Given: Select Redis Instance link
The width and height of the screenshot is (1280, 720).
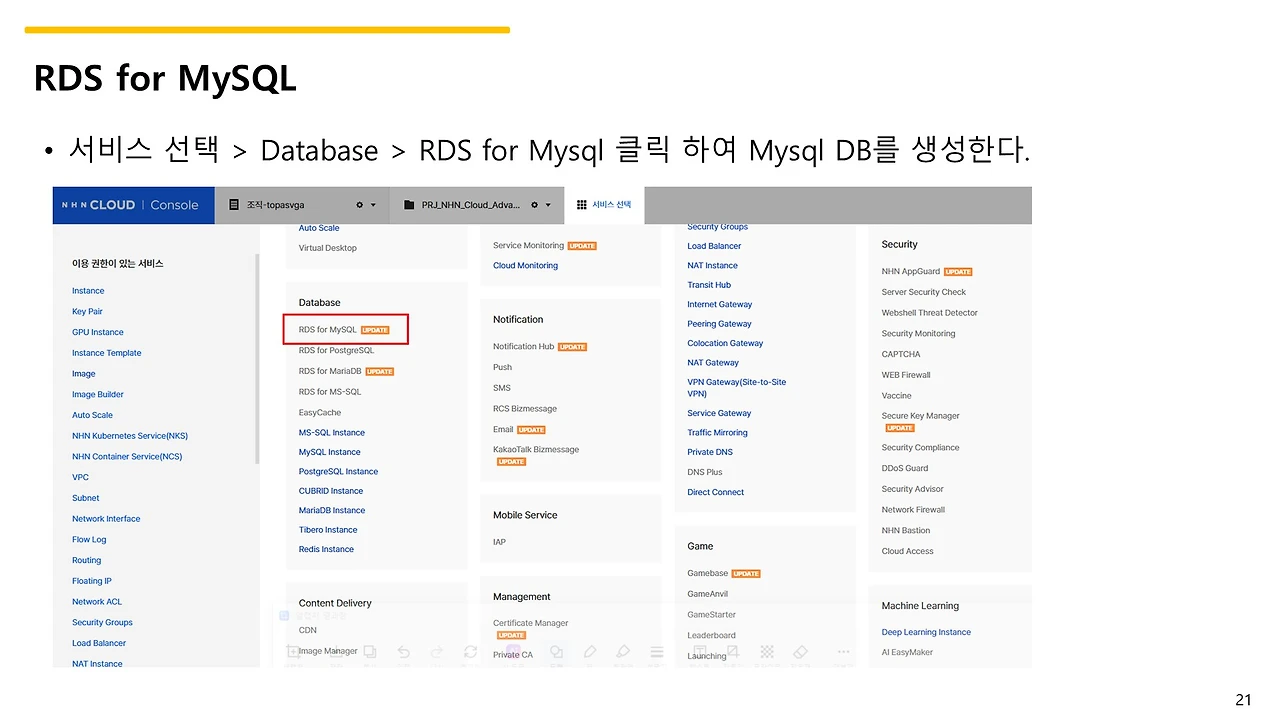Looking at the screenshot, I should coord(326,550).
